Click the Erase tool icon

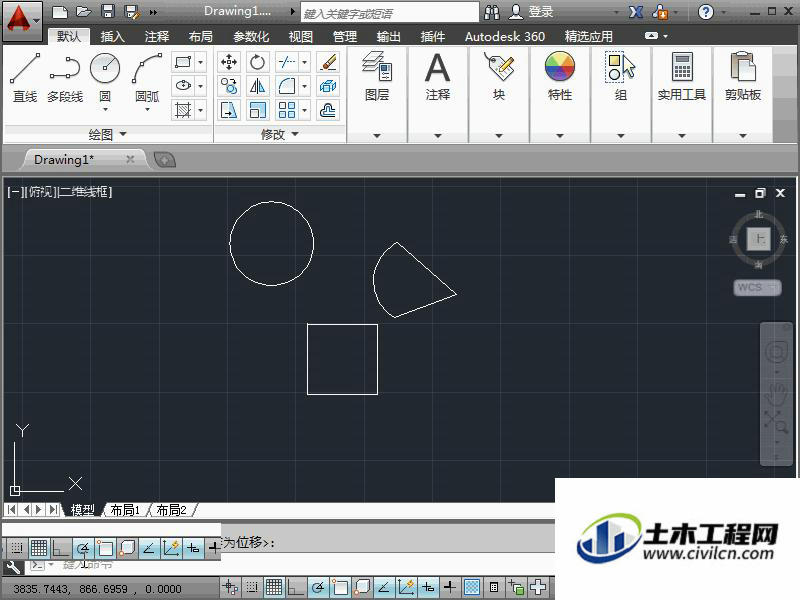[328, 62]
